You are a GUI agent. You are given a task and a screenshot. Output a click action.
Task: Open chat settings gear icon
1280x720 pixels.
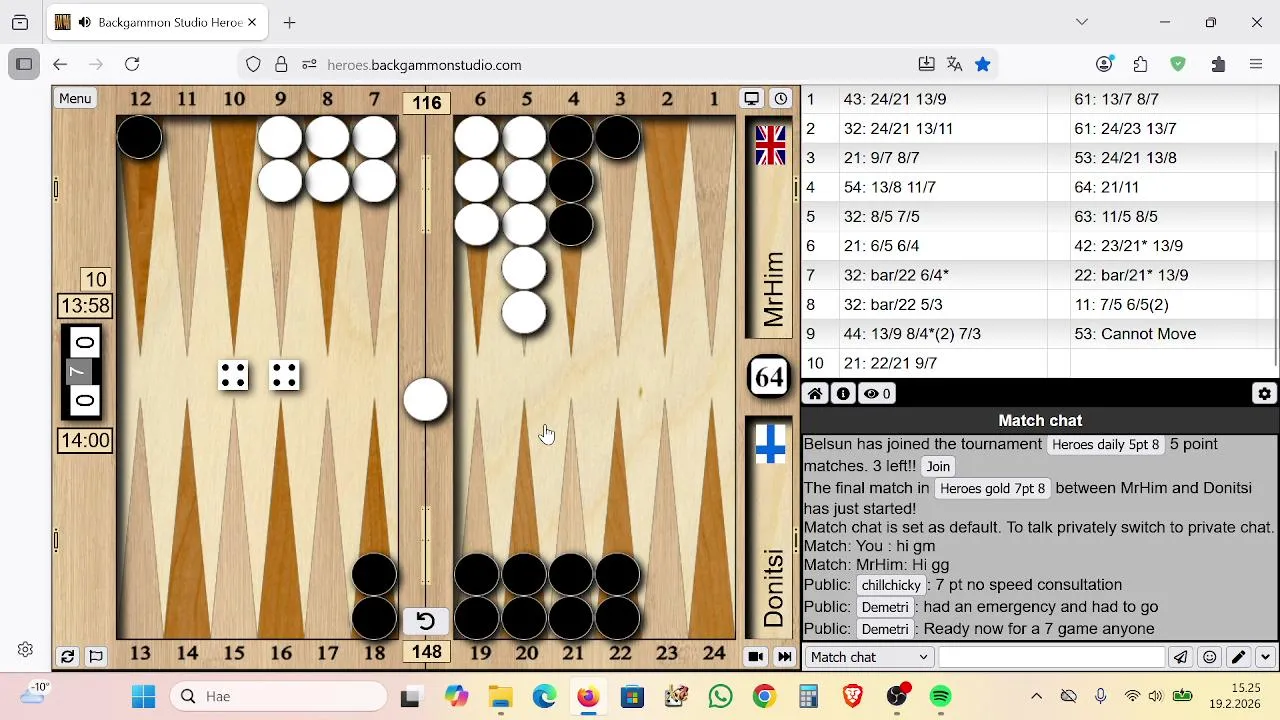[x=1265, y=394]
